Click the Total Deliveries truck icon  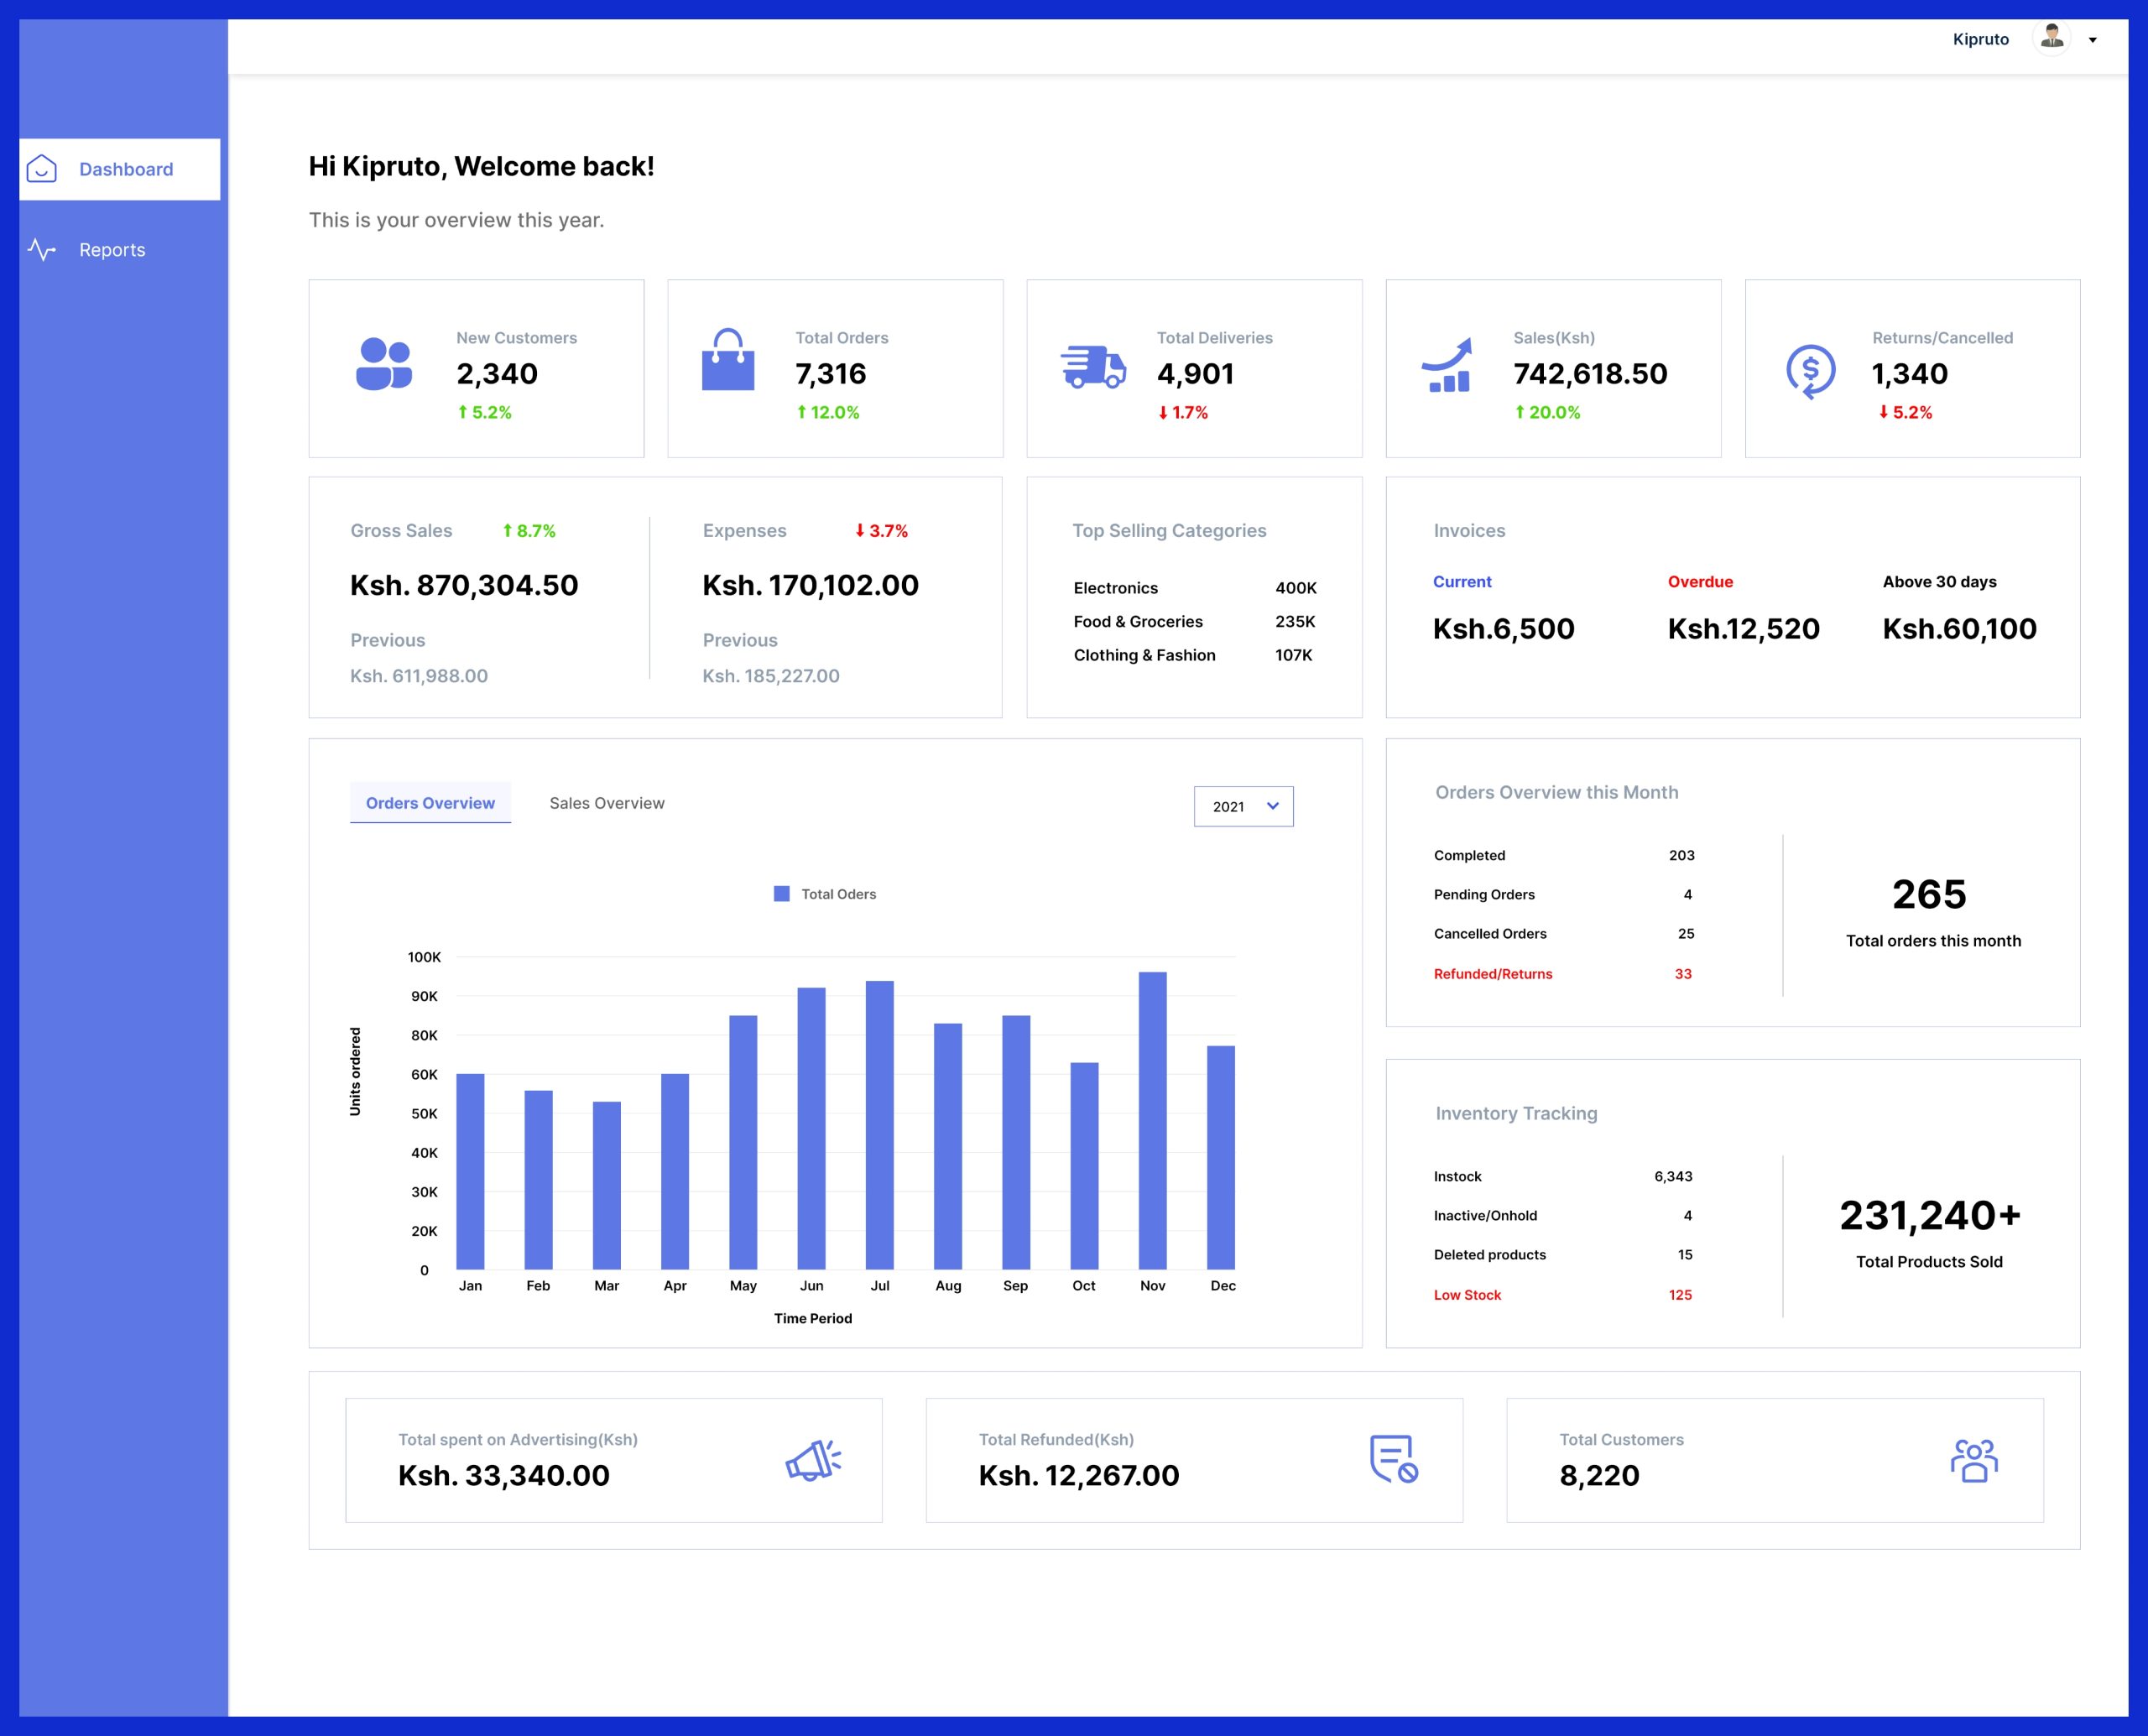[1093, 366]
